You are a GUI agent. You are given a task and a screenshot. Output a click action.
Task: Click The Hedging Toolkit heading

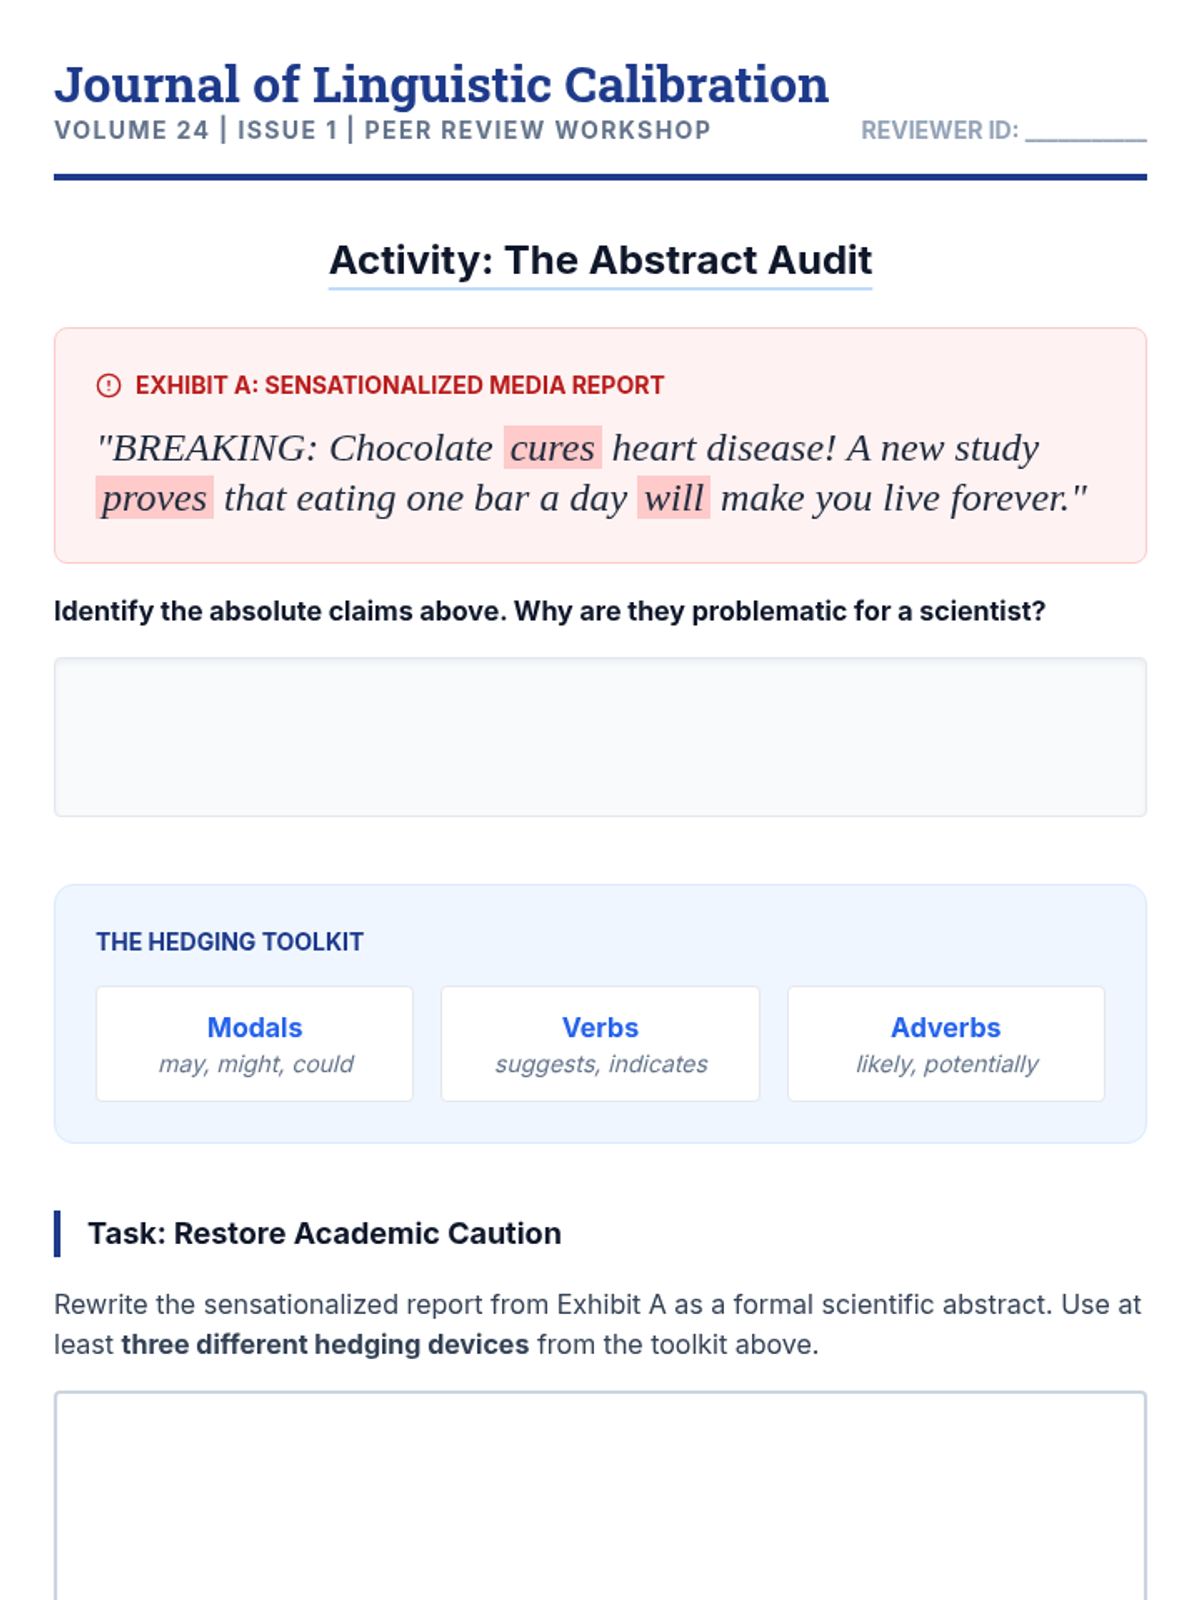point(230,942)
